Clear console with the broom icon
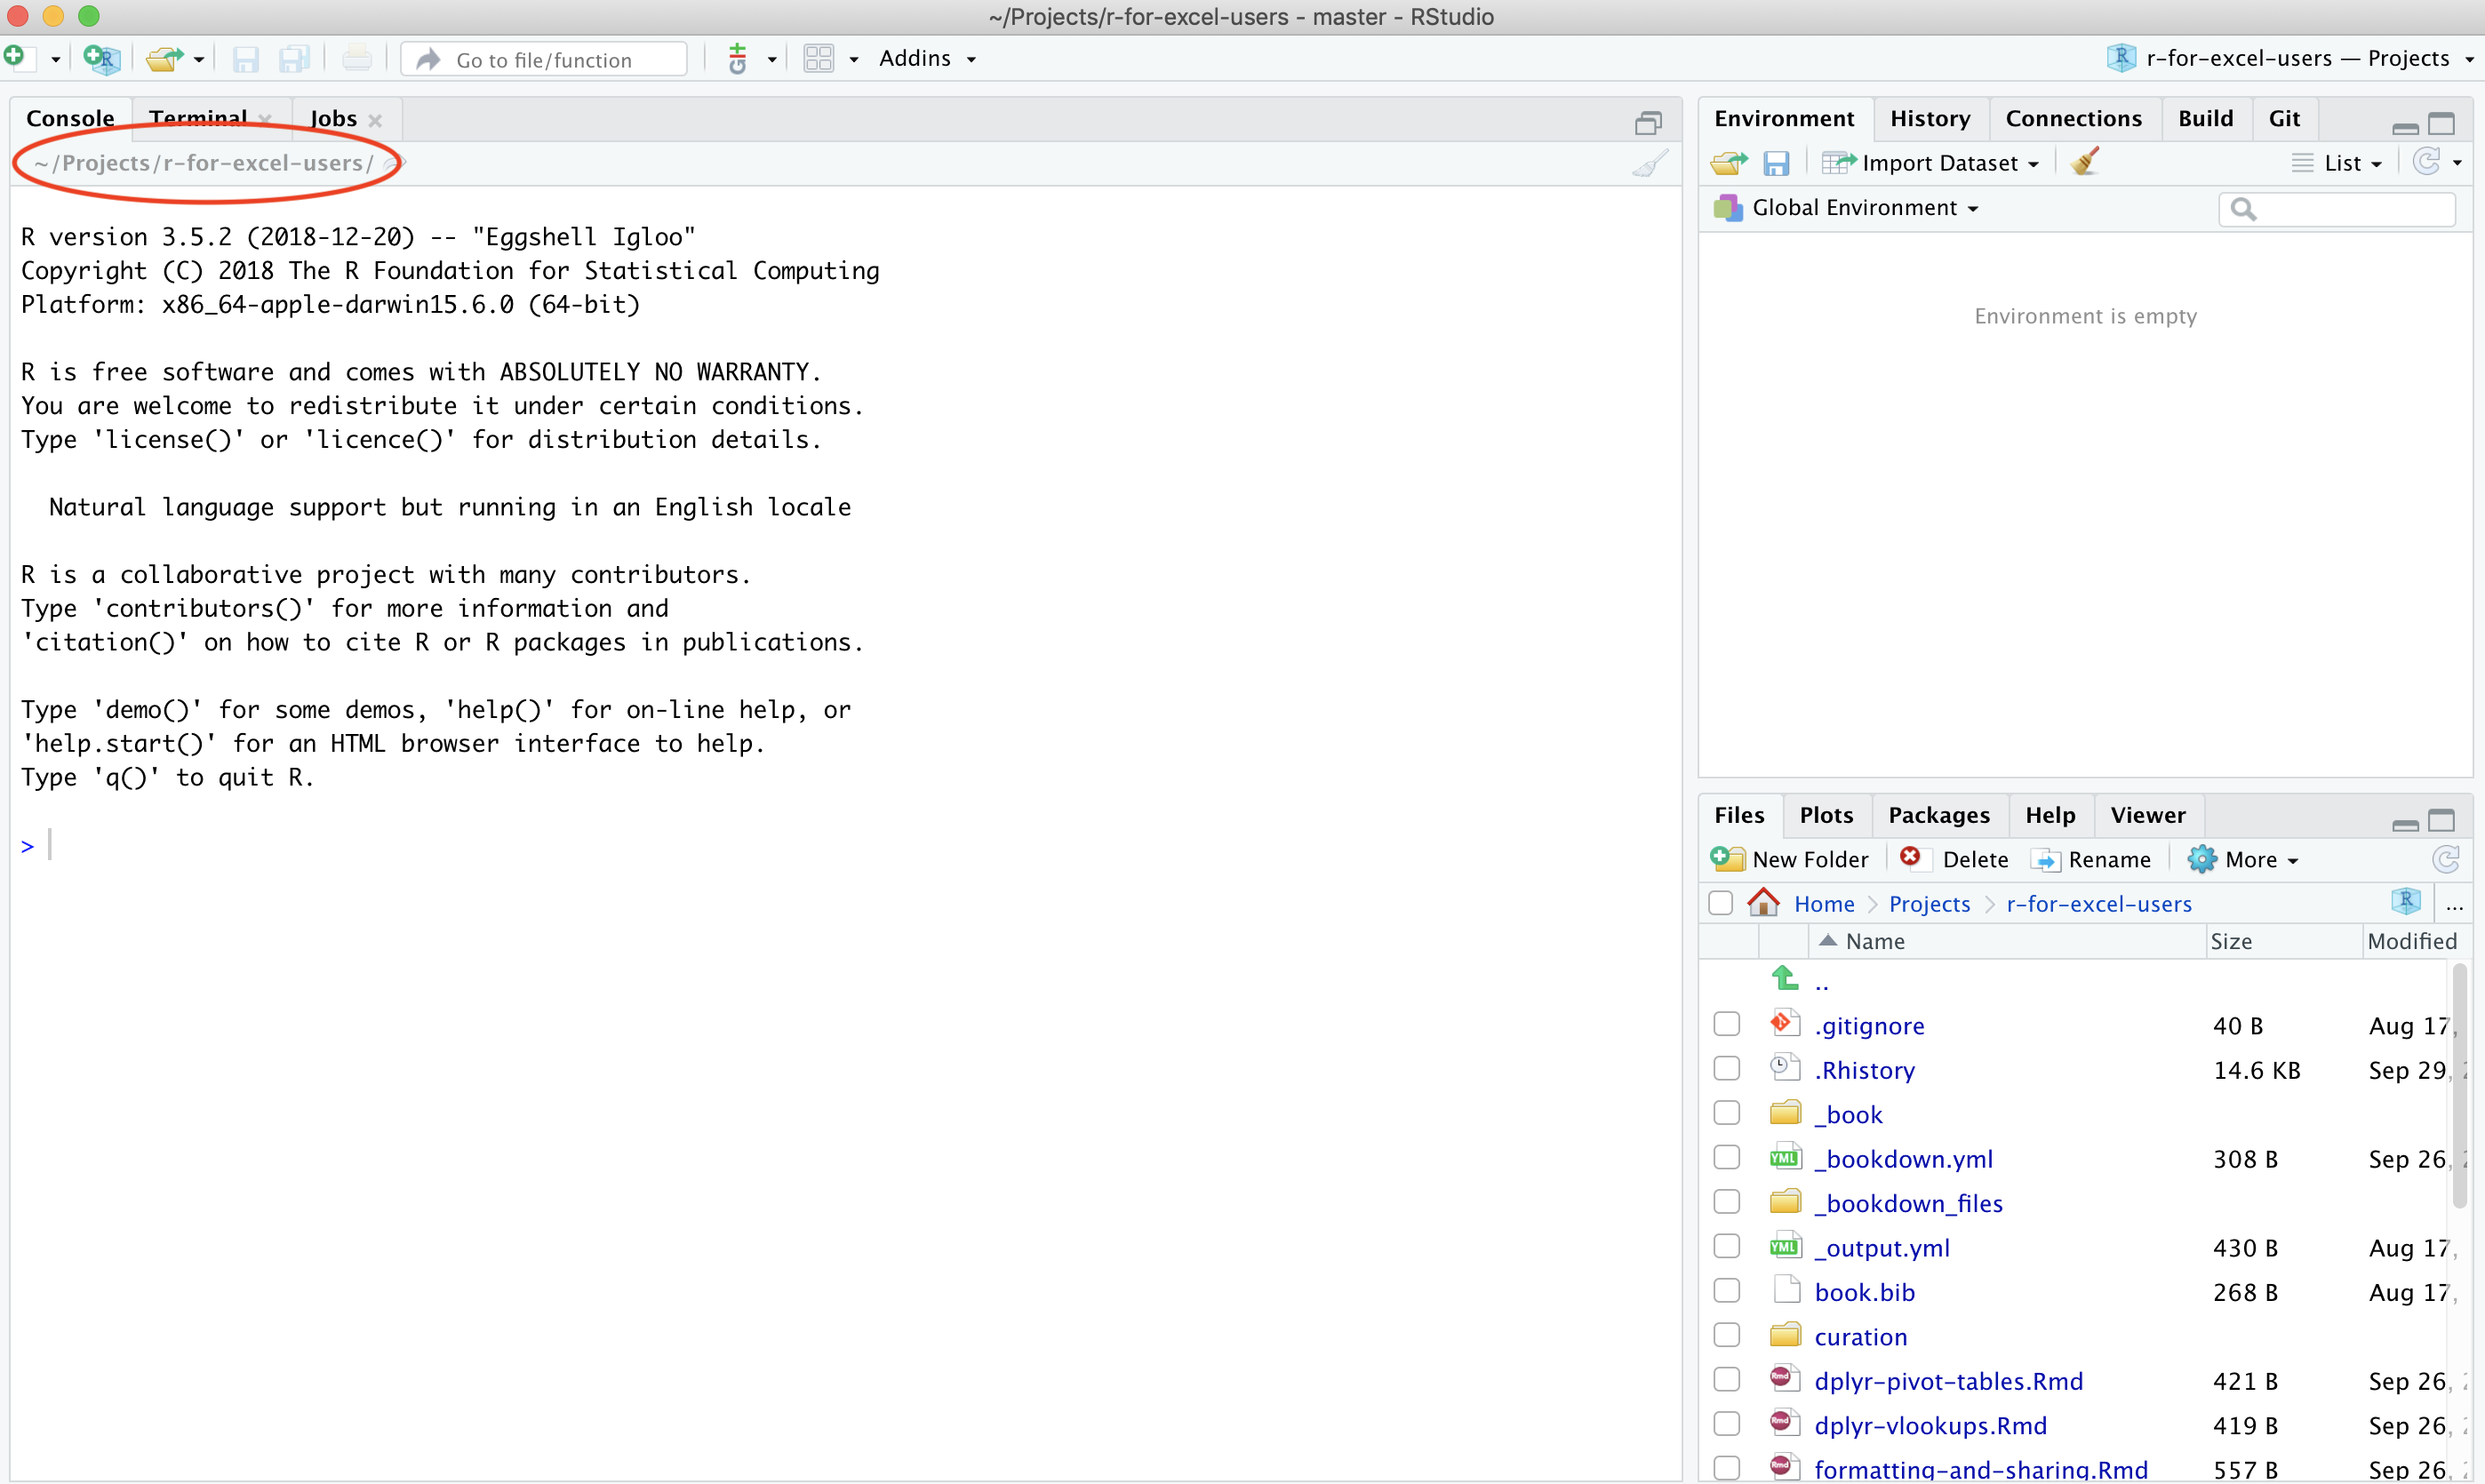Screen dimensions: 2485x1484 (1649, 163)
